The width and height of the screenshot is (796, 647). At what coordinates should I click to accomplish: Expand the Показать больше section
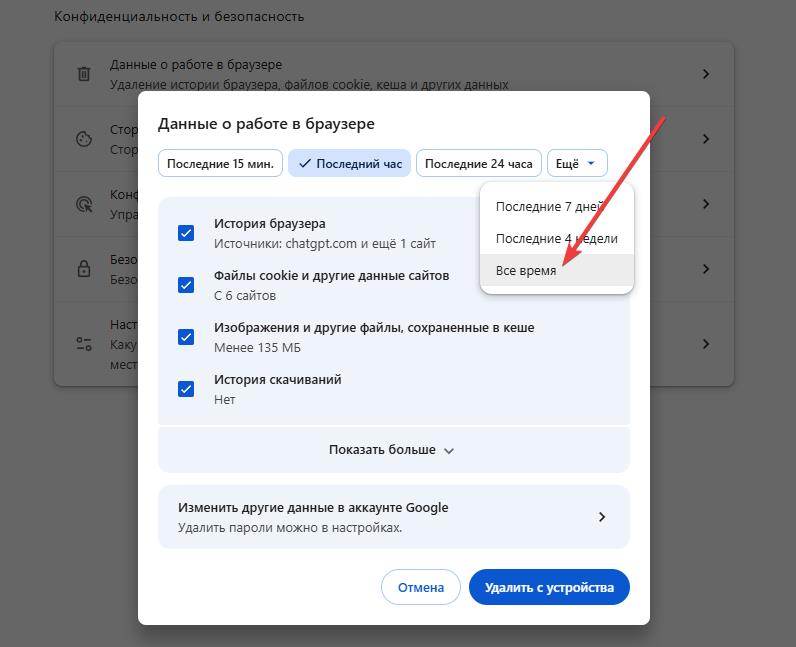(392, 450)
